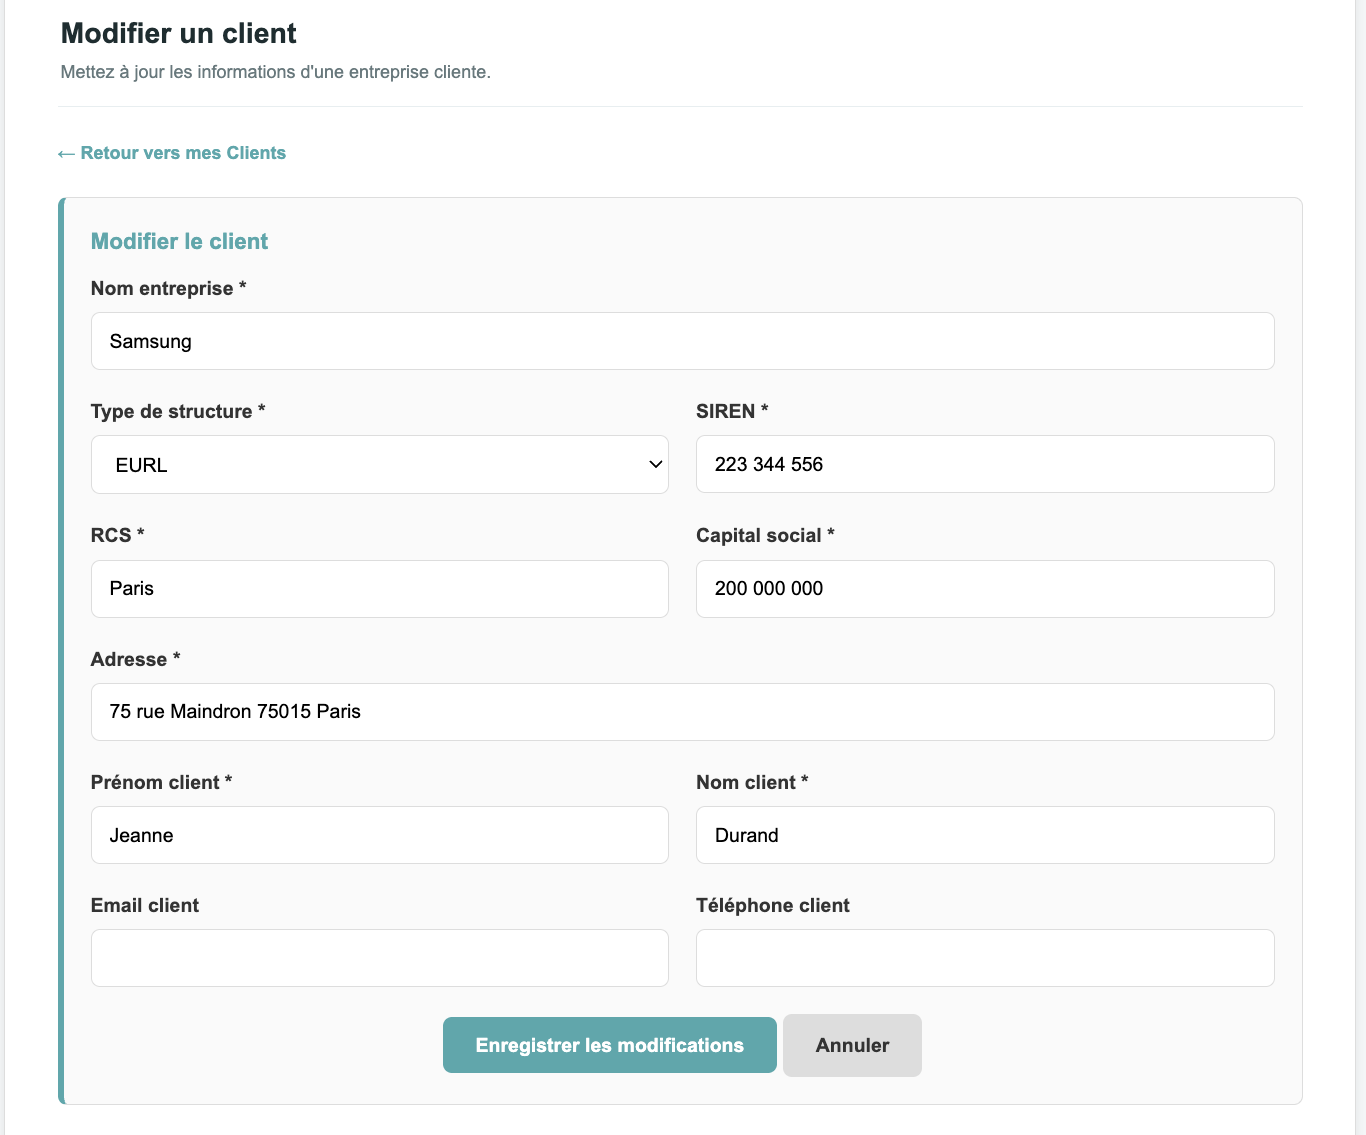This screenshot has height=1135, width=1366.
Task: Click the Prénom client field with Jeanne
Action: tap(380, 835)
